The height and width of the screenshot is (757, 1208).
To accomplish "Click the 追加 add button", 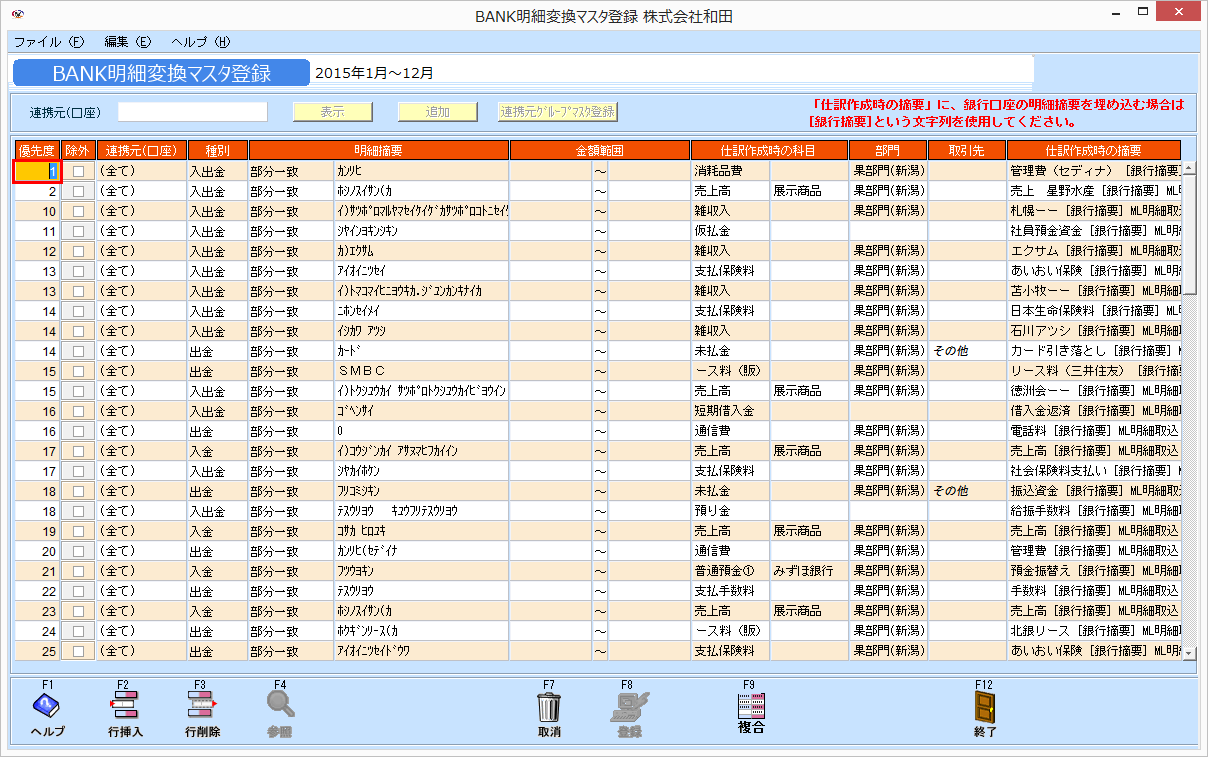I will point(437,111).
